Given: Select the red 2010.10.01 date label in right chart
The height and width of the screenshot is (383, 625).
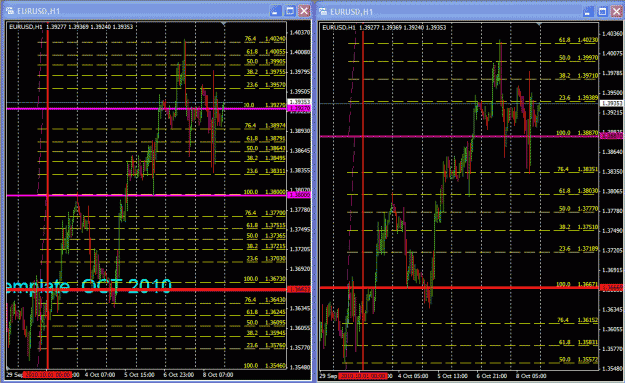Looking at the screenshot, I should click(x=362, y=376).
